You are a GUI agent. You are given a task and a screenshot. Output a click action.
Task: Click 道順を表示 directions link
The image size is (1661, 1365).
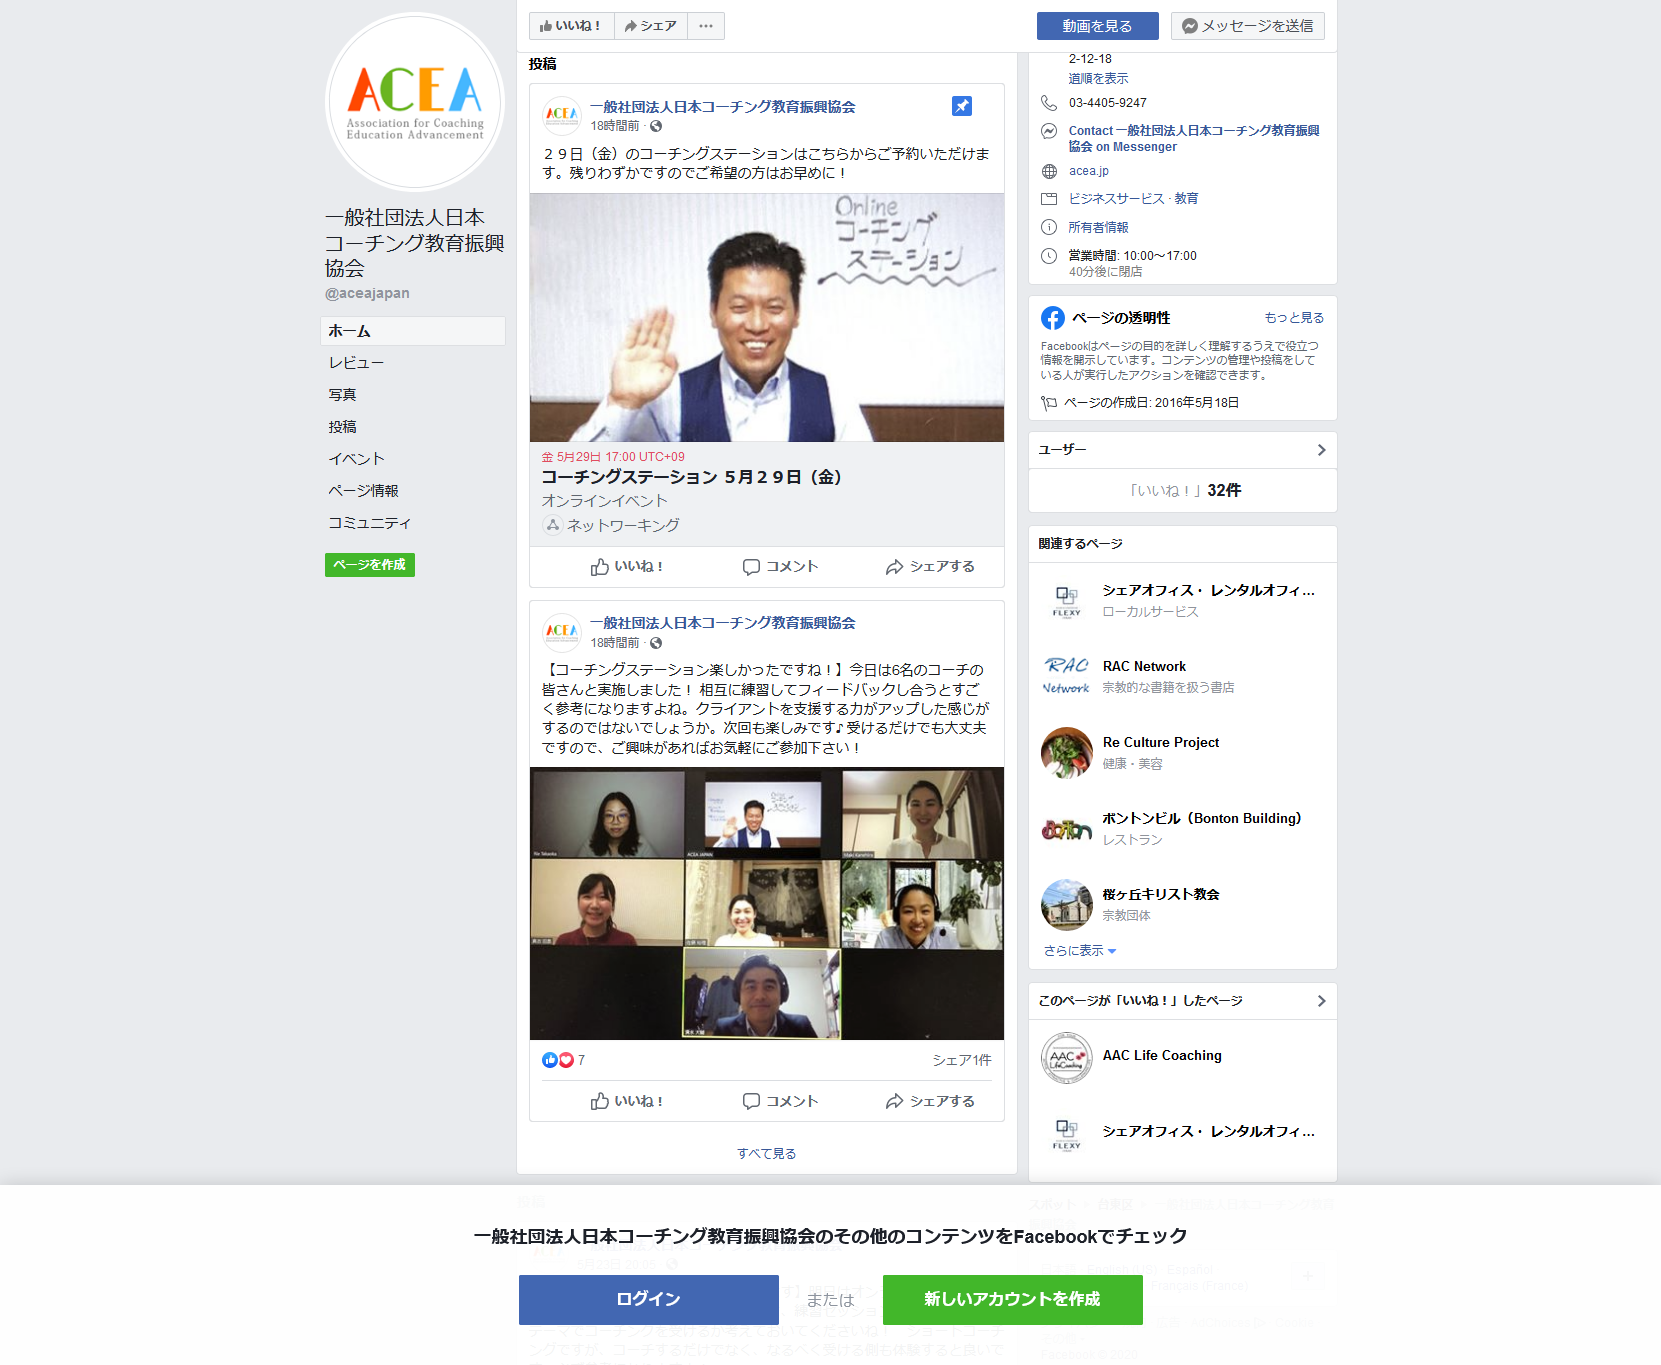pyautogui.click(x=1098, y=79)
